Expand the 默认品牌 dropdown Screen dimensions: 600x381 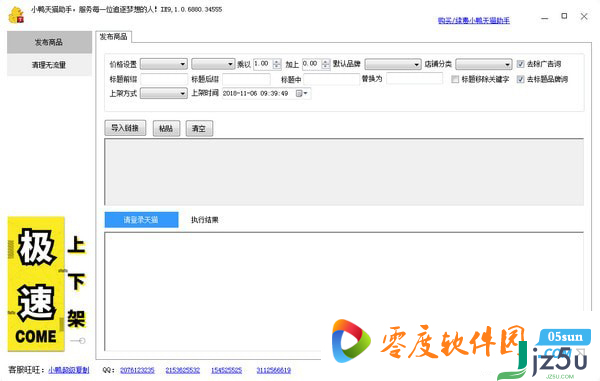pyautogui.click(x=393, y=64)
